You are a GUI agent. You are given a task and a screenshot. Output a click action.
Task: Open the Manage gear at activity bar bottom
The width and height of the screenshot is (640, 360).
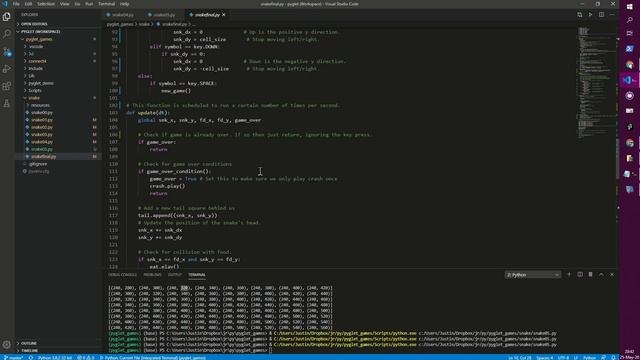click(x=7, y=345)
